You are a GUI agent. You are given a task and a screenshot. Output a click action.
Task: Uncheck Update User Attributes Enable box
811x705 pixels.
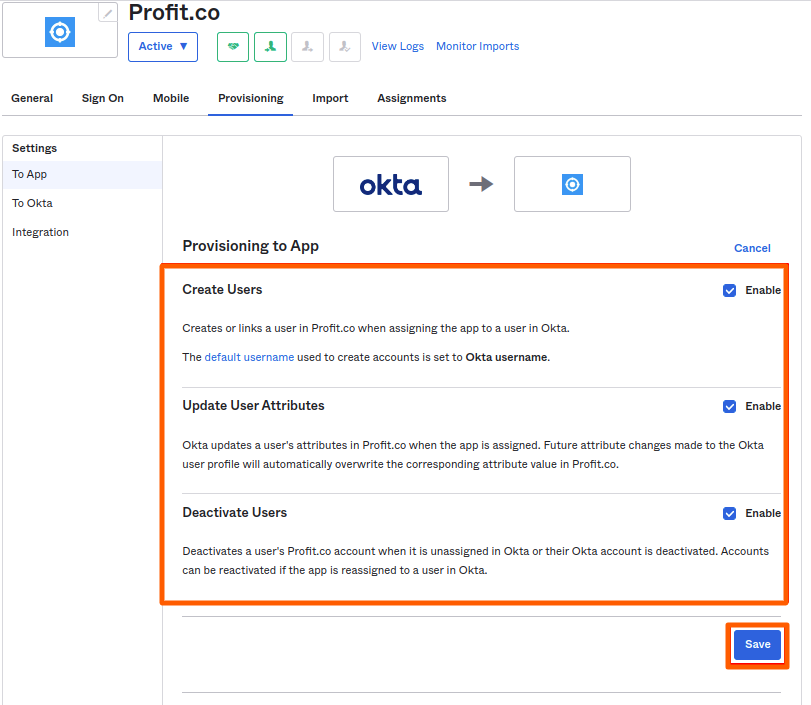click(729, 406)
